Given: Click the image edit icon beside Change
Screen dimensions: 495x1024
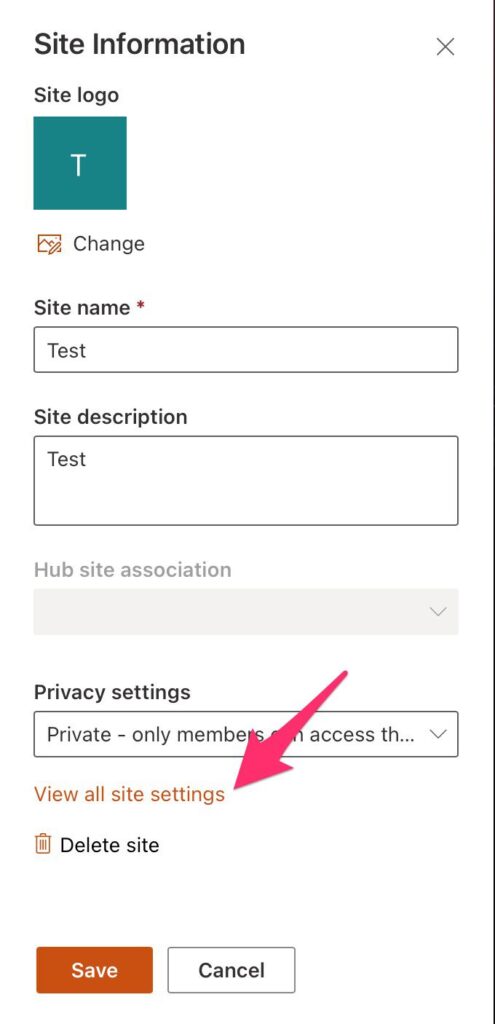Looking at the screenshot, I should (x=49, y=244).
